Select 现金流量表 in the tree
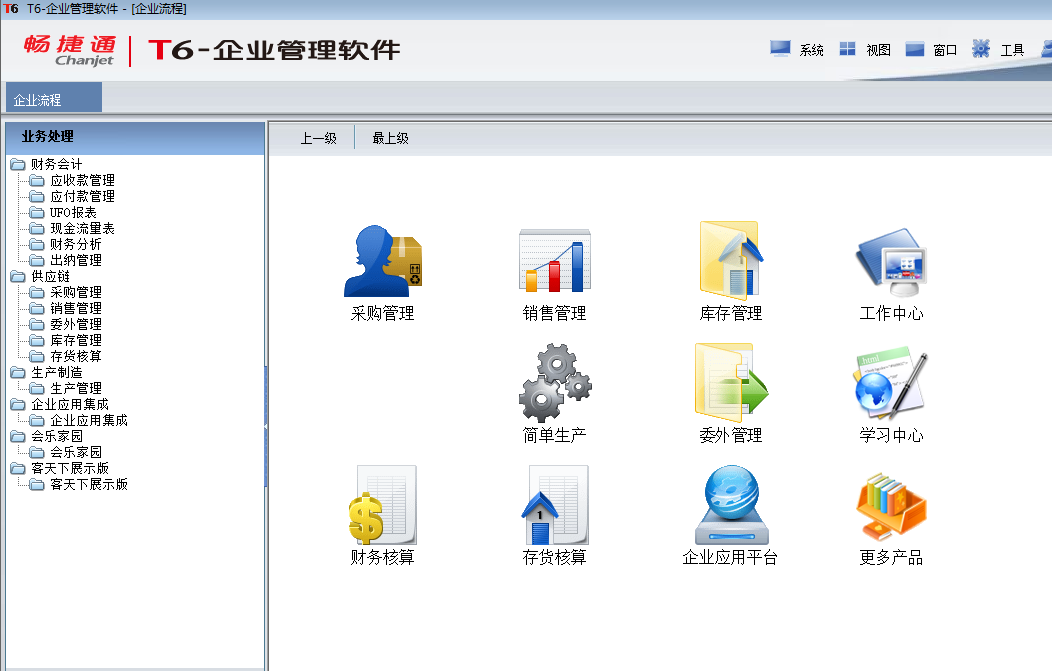The width and height of the screenshot is (1052, 671). point(83,229)
